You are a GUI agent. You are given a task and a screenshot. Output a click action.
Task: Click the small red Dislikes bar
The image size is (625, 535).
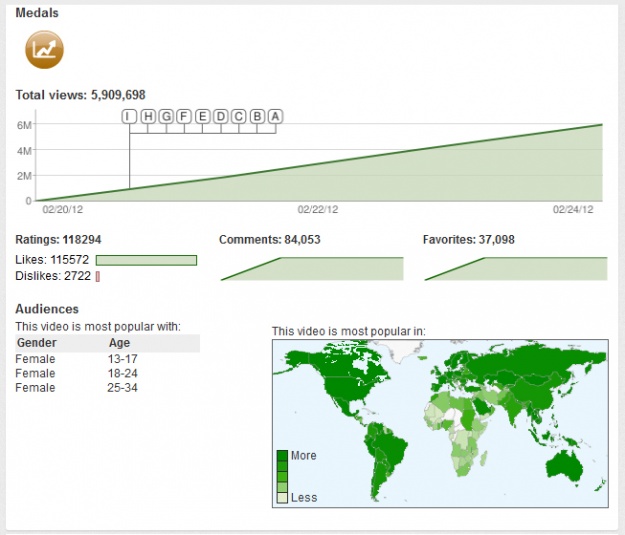(98, 276)
